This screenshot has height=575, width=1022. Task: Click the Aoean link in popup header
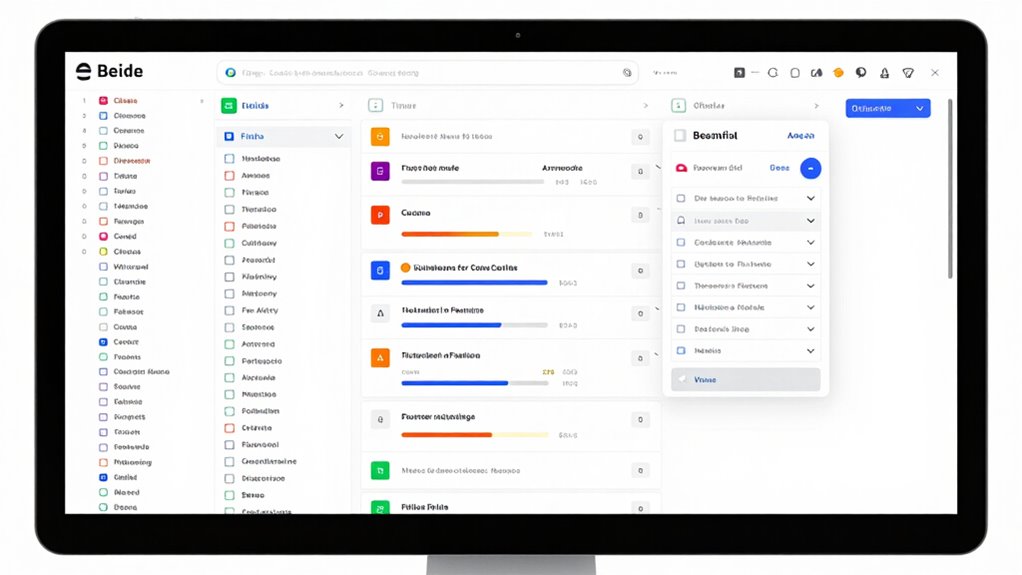tap(800, 136)
